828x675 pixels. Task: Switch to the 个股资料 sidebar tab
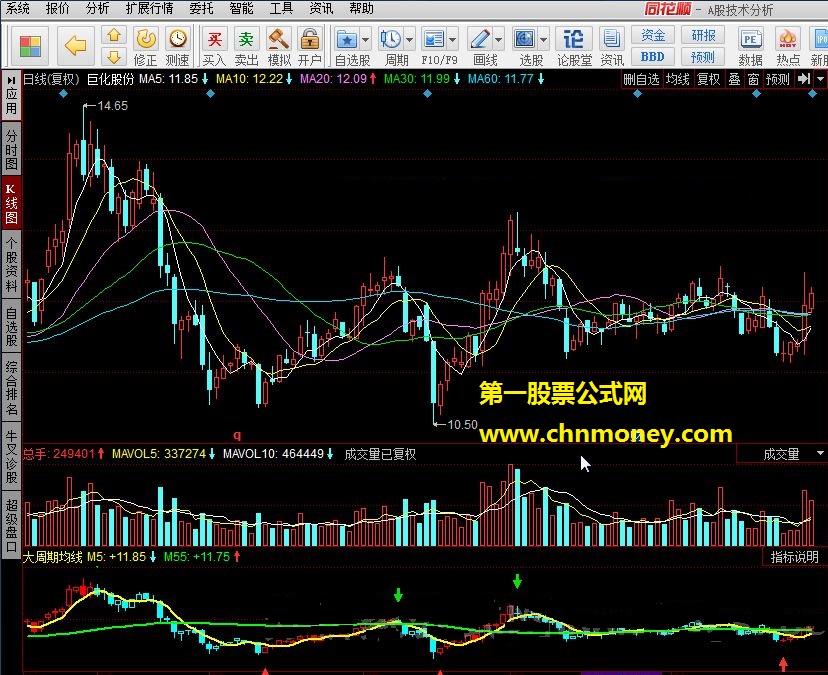[x=11, y=264]
